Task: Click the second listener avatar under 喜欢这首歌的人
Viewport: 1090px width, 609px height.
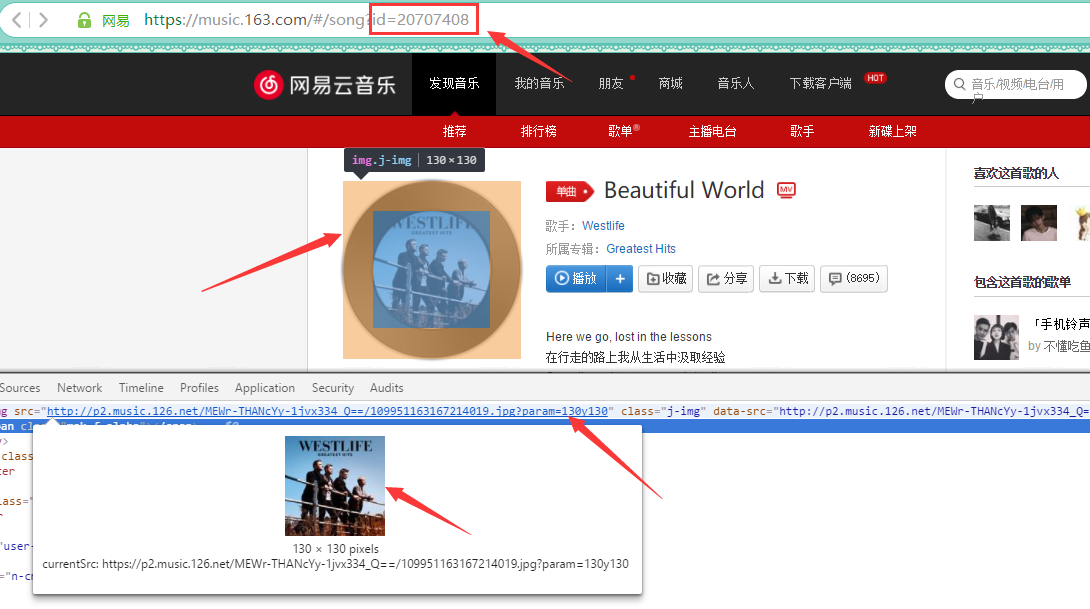Action: (x=1039, y=223)
